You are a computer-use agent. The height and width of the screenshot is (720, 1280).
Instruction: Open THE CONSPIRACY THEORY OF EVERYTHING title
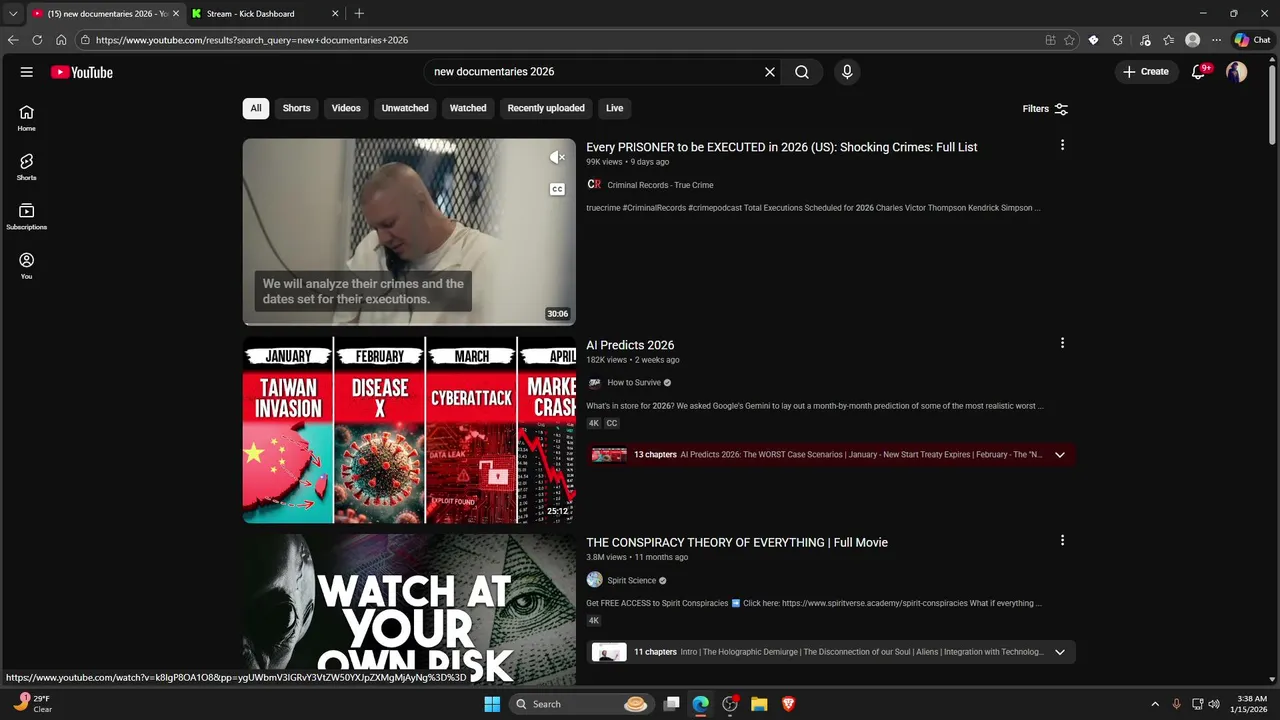(737, 542)
